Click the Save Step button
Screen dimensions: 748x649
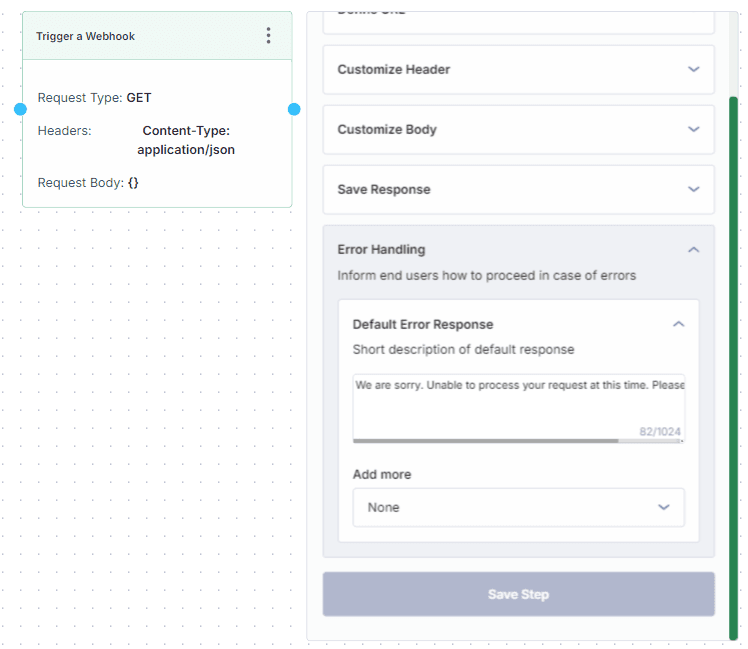tap(518, 594)
